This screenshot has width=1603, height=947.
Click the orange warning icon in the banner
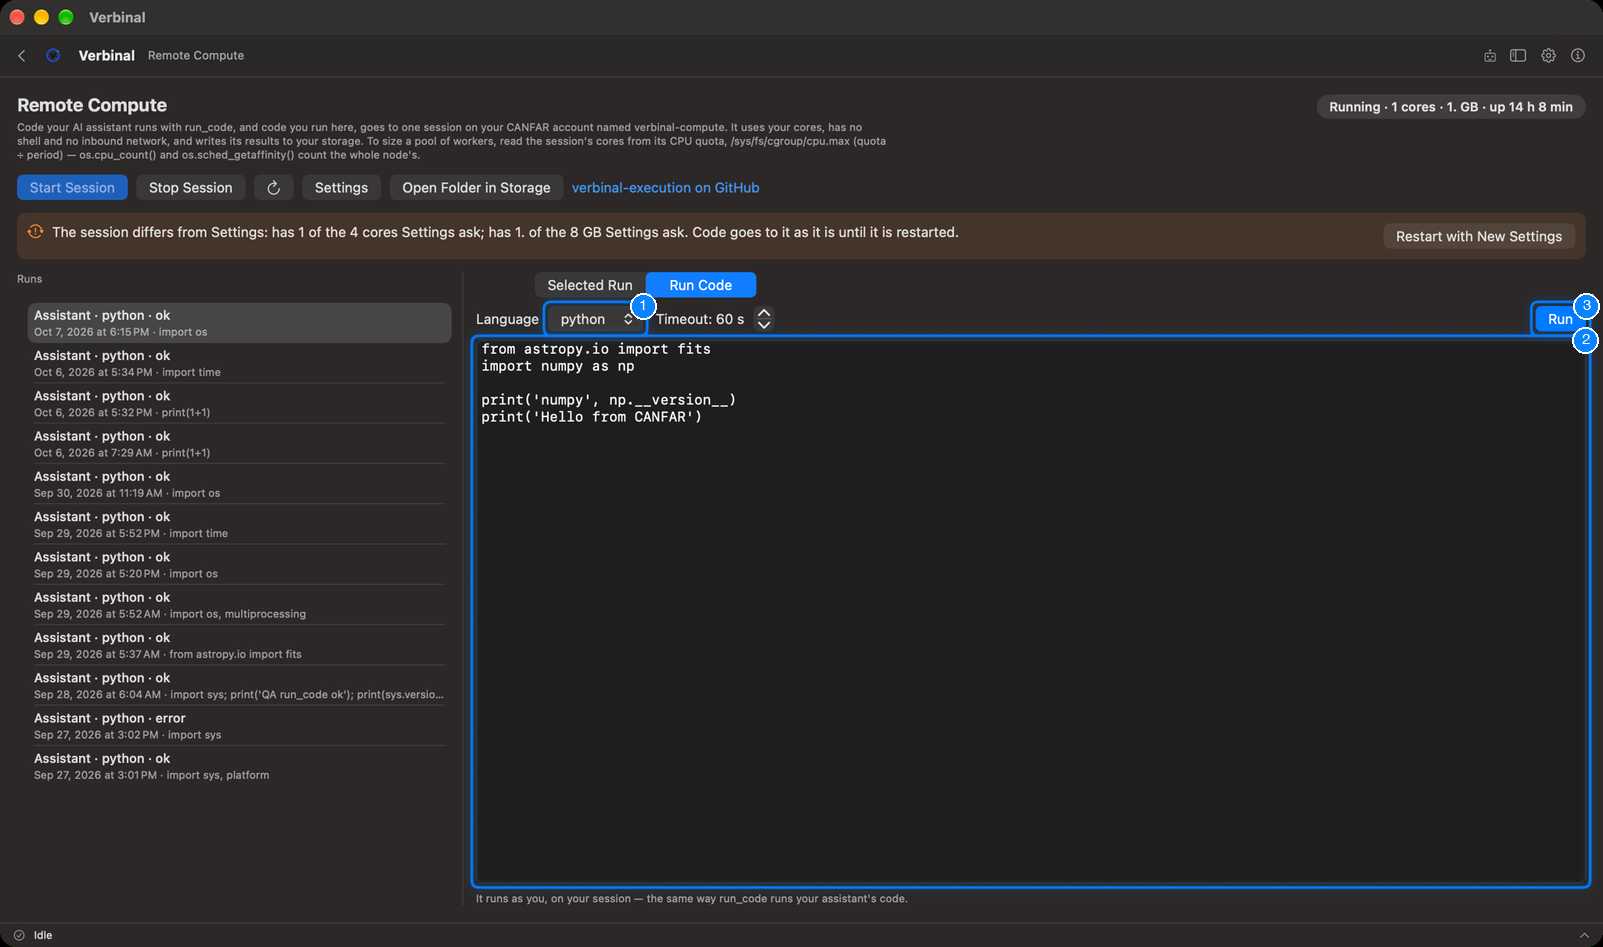(x=35, y=232)
